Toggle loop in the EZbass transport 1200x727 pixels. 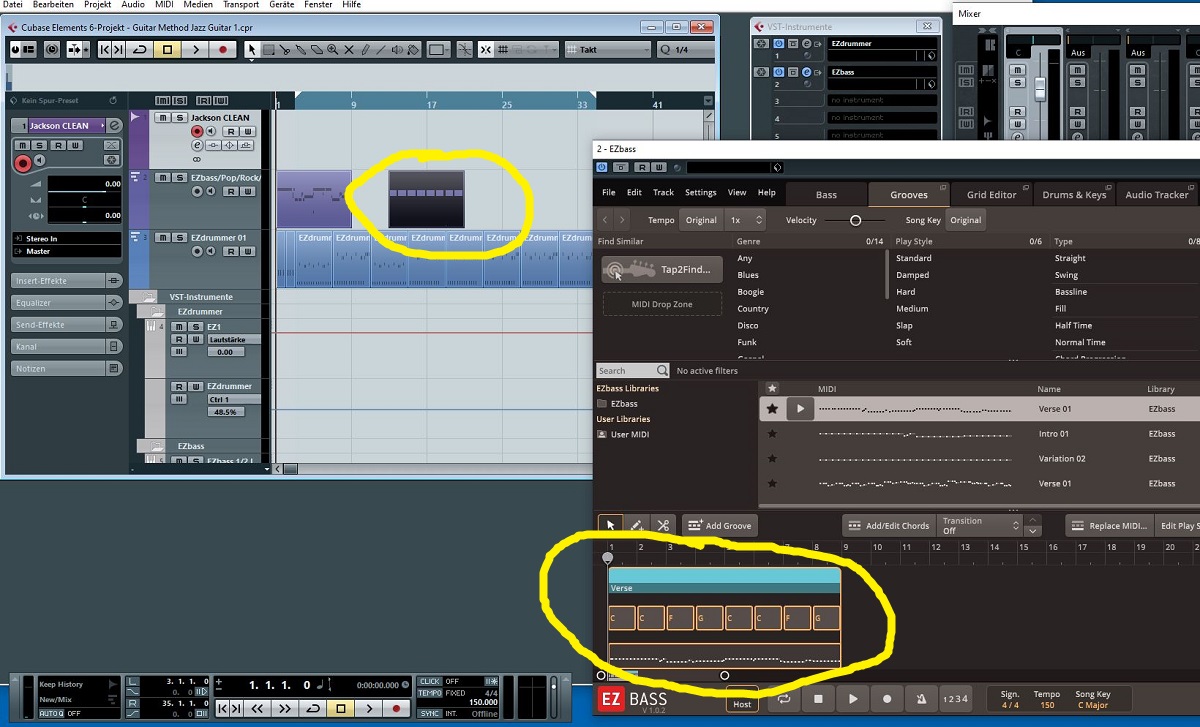tap(782, 699)
